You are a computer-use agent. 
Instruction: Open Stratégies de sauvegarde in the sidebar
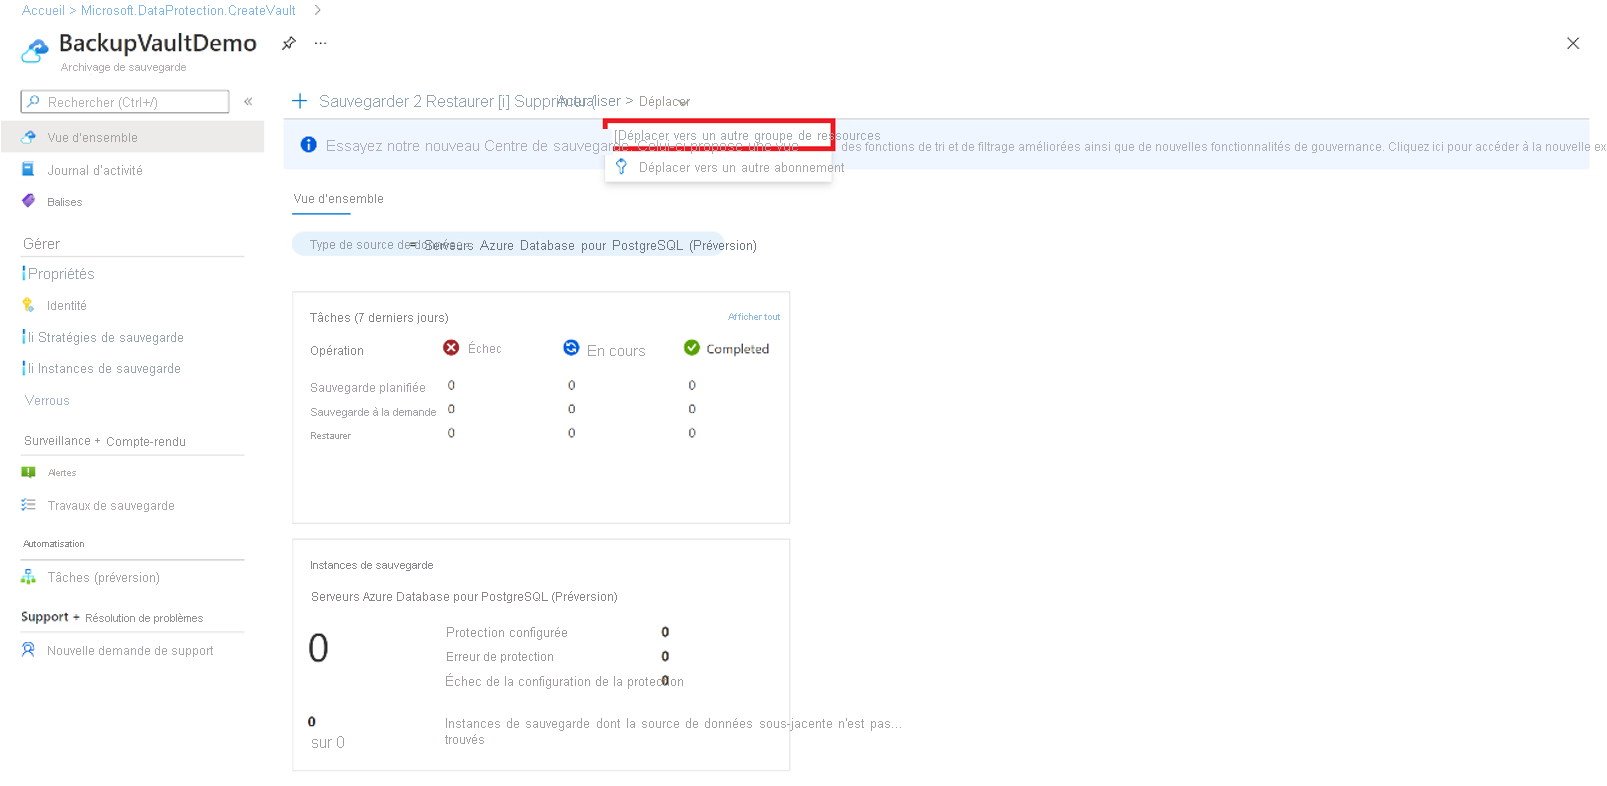click(110, 337)
